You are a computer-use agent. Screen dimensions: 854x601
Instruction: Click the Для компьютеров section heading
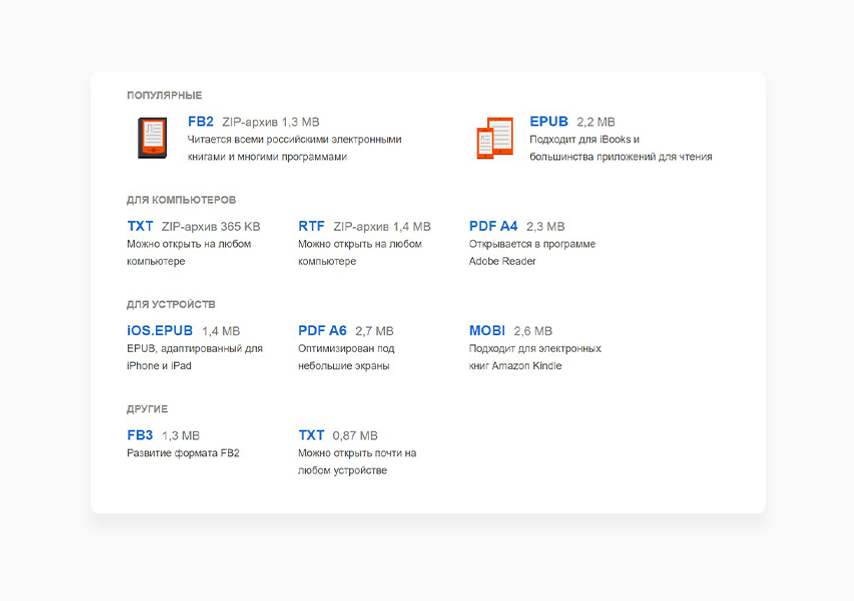pos(181,200)
